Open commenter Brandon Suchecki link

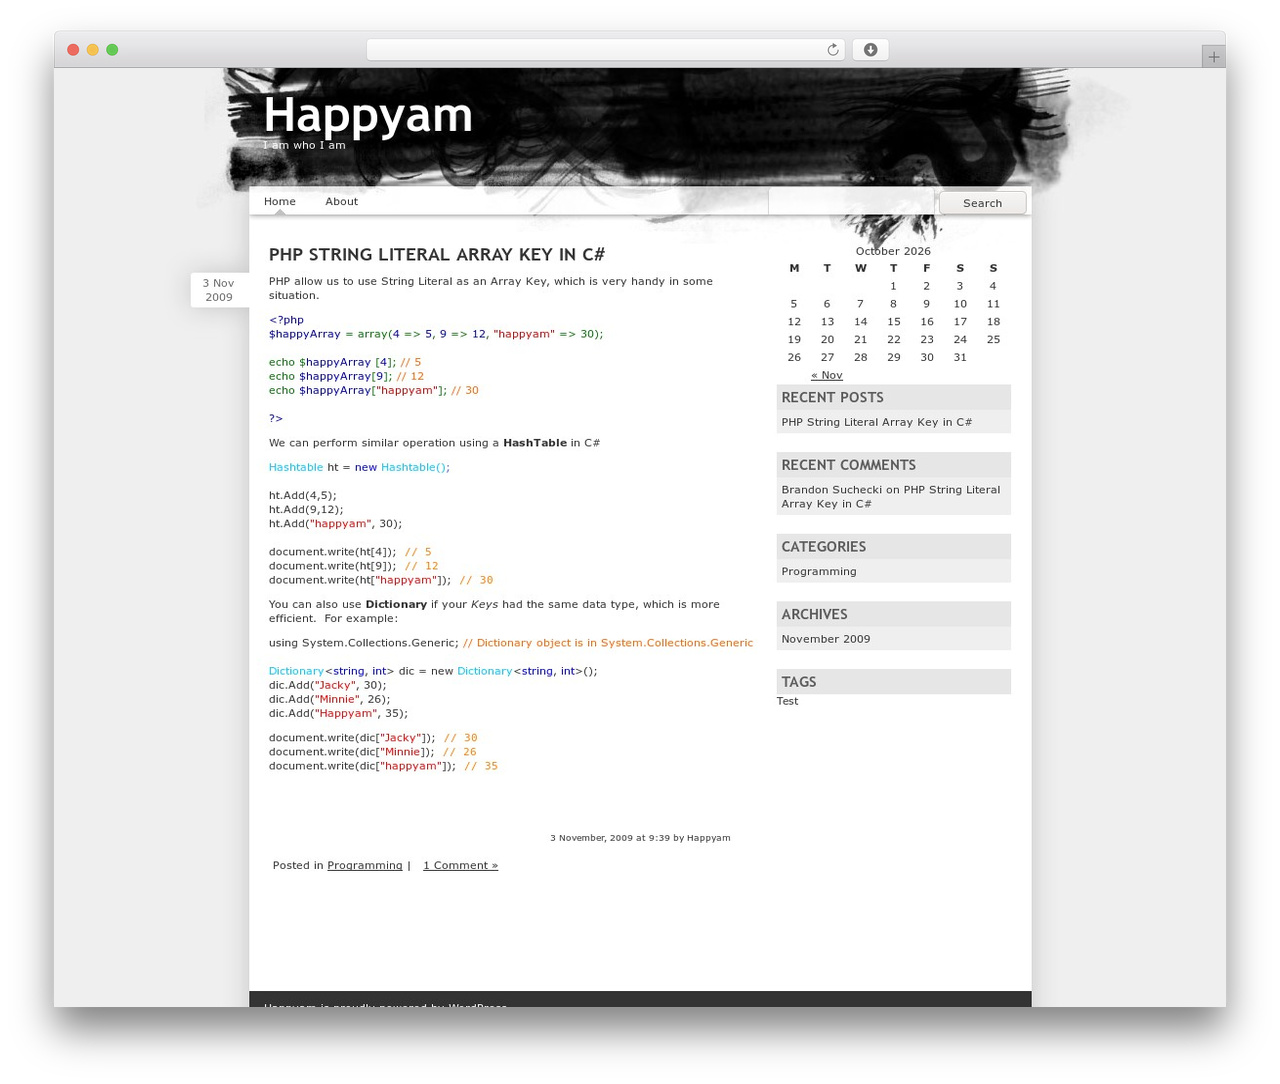click(x=832, y=490)
